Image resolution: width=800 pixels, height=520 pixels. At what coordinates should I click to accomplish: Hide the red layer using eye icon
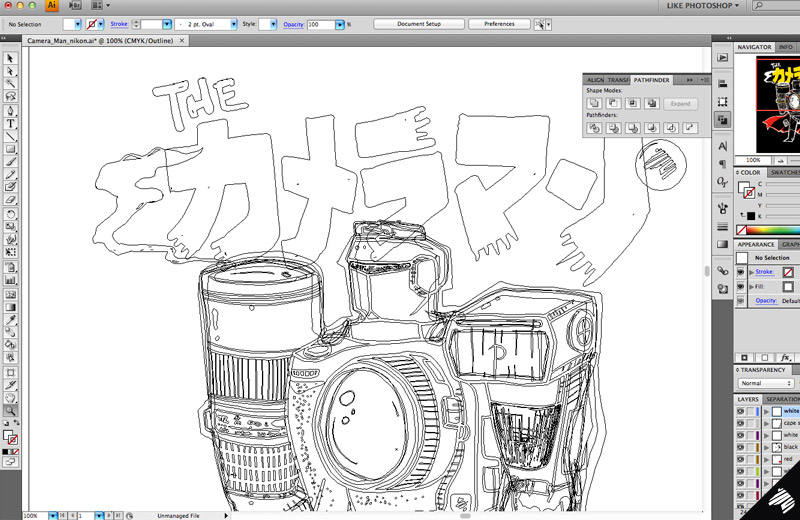tap(741, 458)
